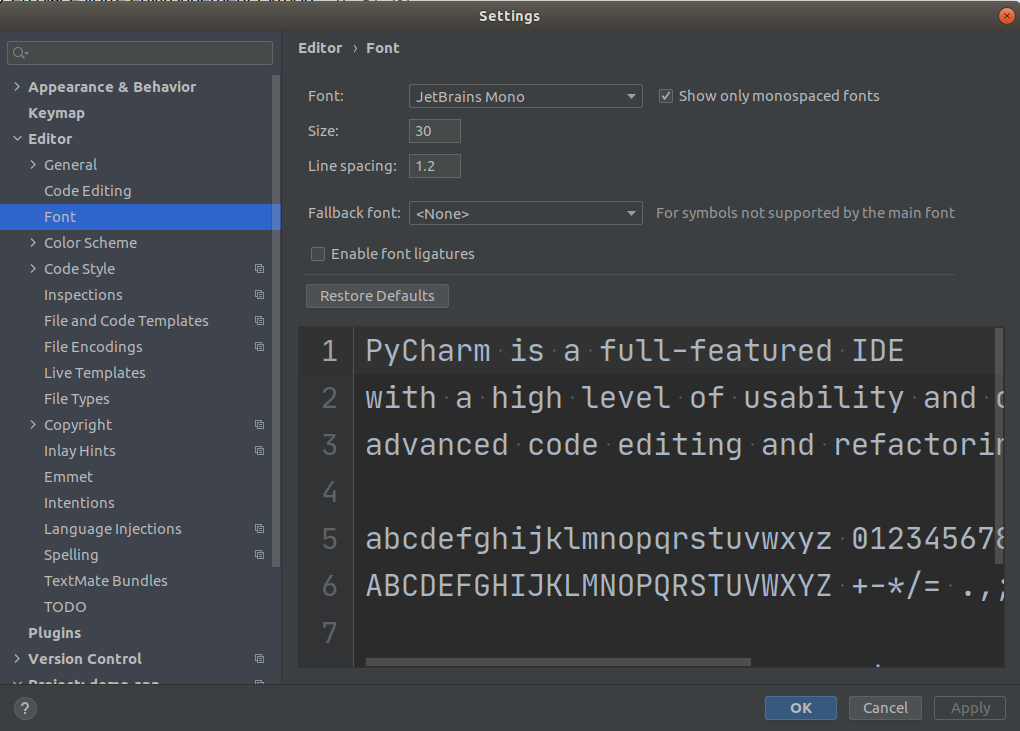Click the project icon next to Copyright

tap(259, 424)
